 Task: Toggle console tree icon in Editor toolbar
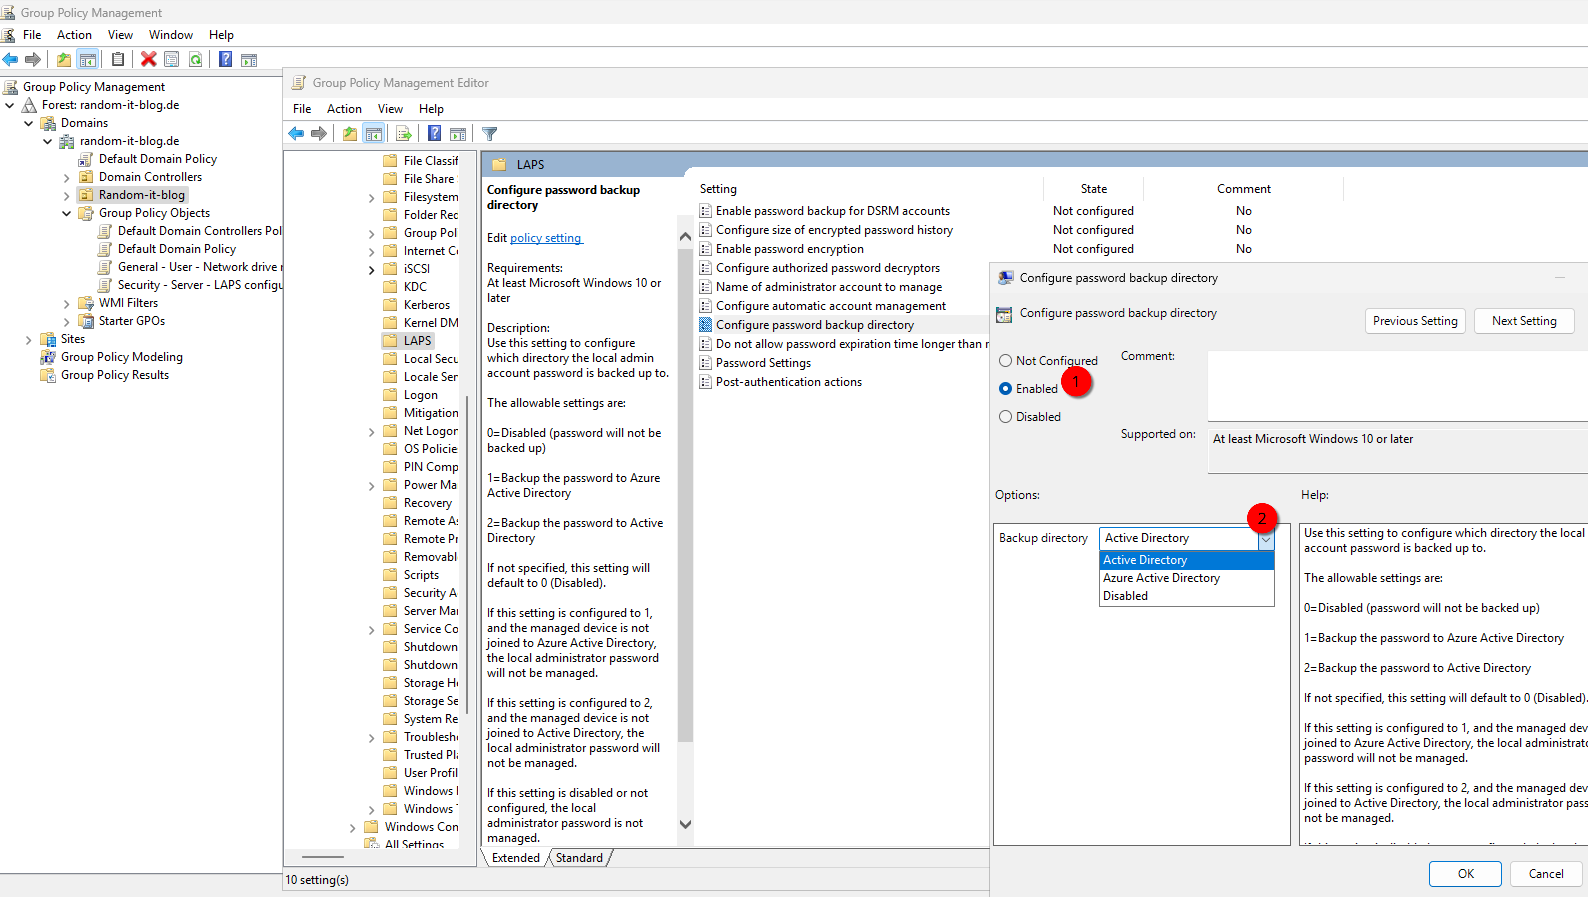click(x=374, y=134)
